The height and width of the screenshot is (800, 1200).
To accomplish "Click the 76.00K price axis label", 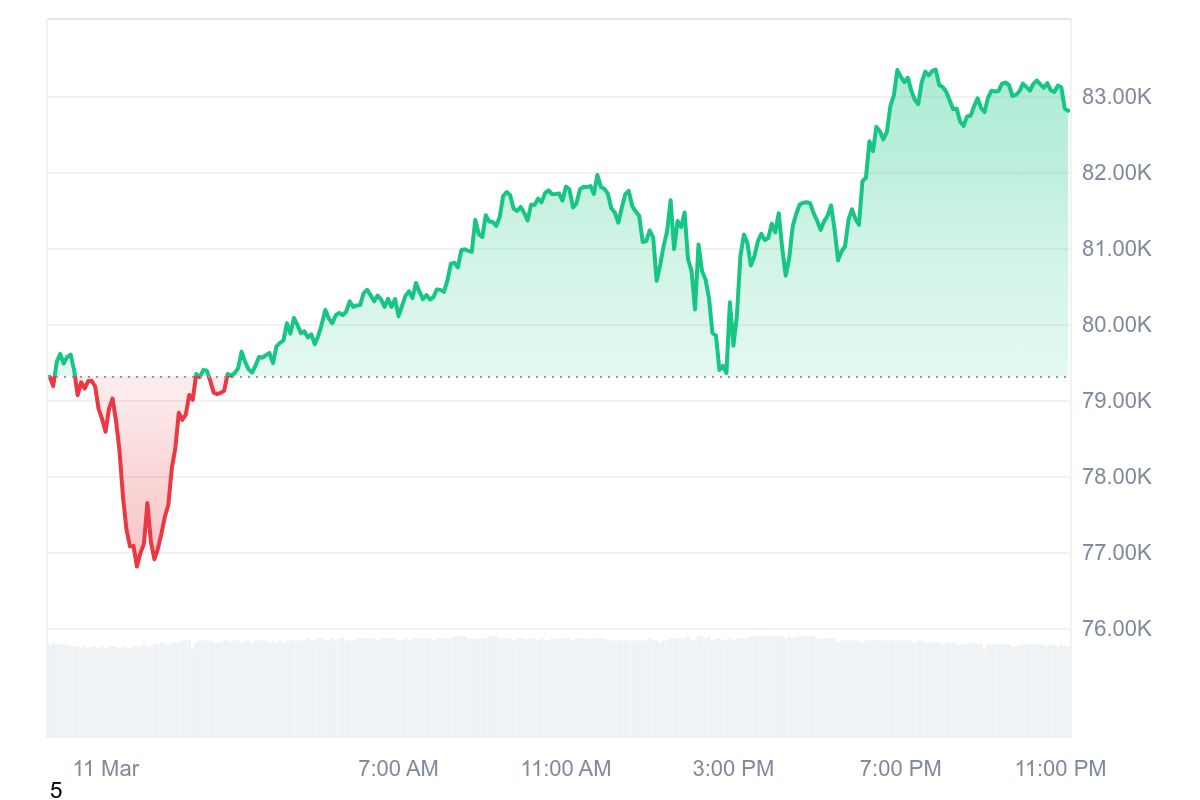I will pos(1117,629).
